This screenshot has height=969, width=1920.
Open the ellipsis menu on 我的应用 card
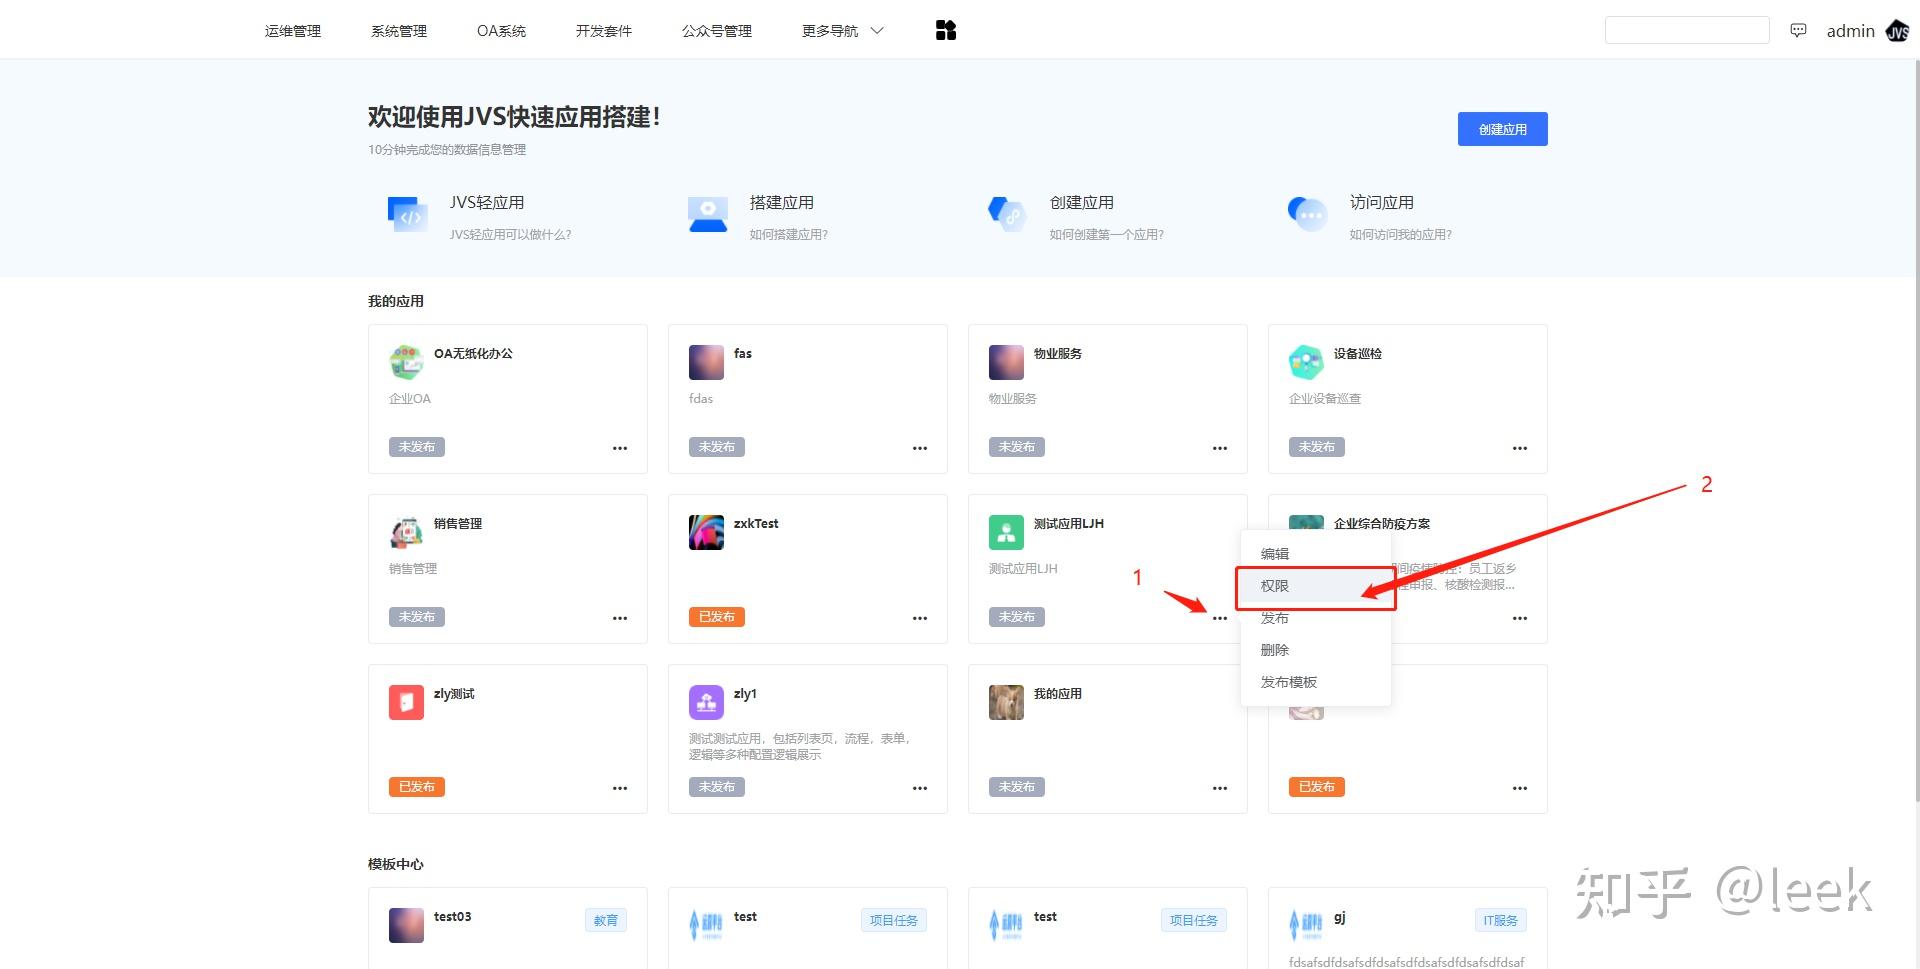[x=1220, y=788]
